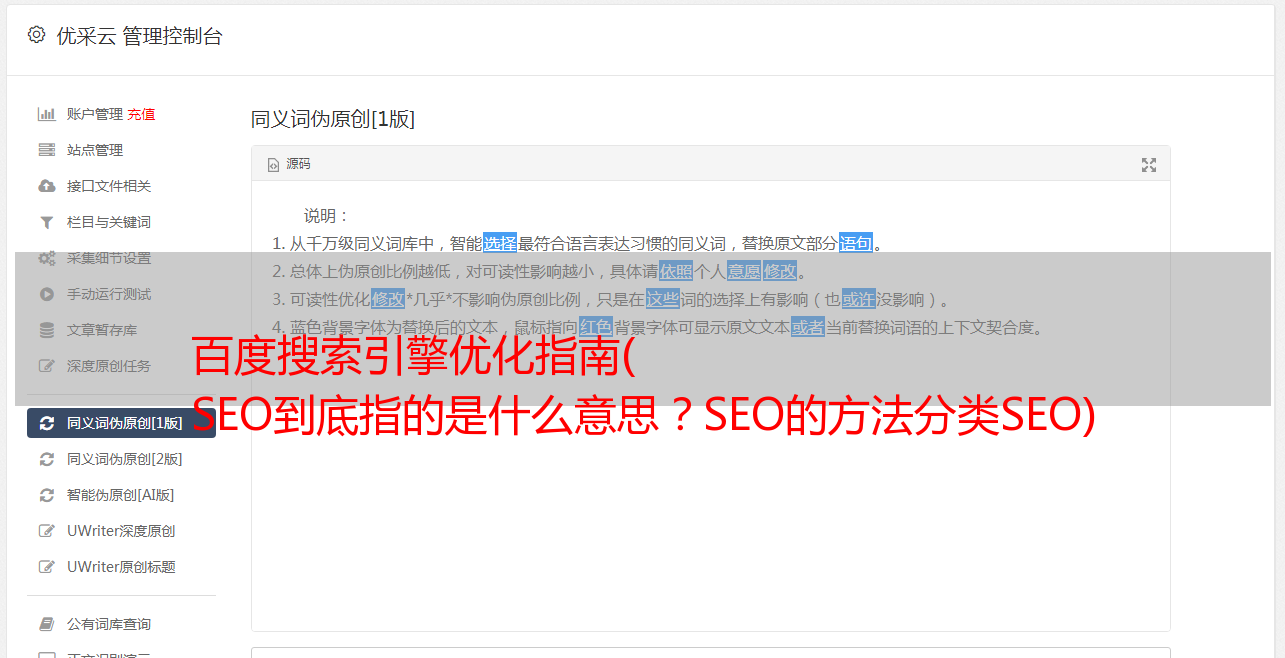The height and width of the screenshot is (658, 1285).
Task: Click the bar chart icon for 账户管理
Action: coord(46,114)
